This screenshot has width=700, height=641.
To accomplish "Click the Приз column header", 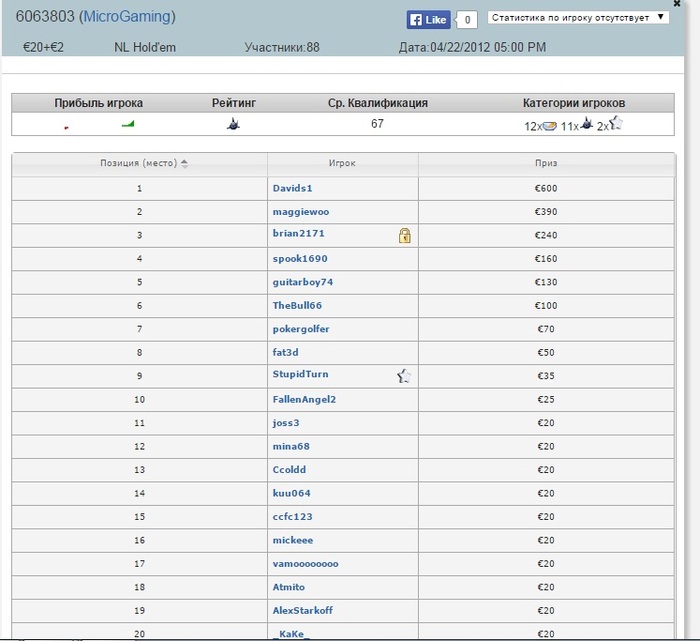I will click(x=546, y=163).
